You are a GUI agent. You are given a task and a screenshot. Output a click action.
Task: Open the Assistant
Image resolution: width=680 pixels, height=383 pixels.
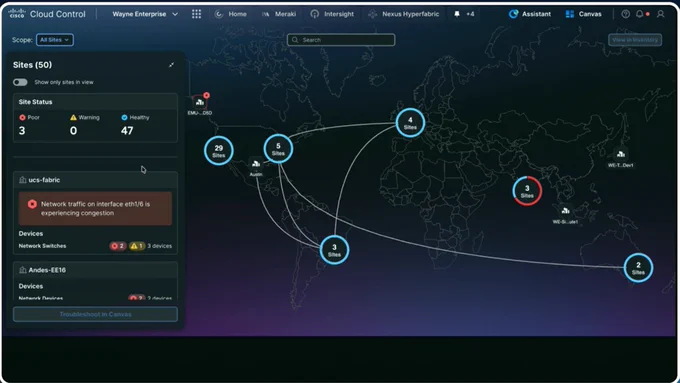coord(530,14)
